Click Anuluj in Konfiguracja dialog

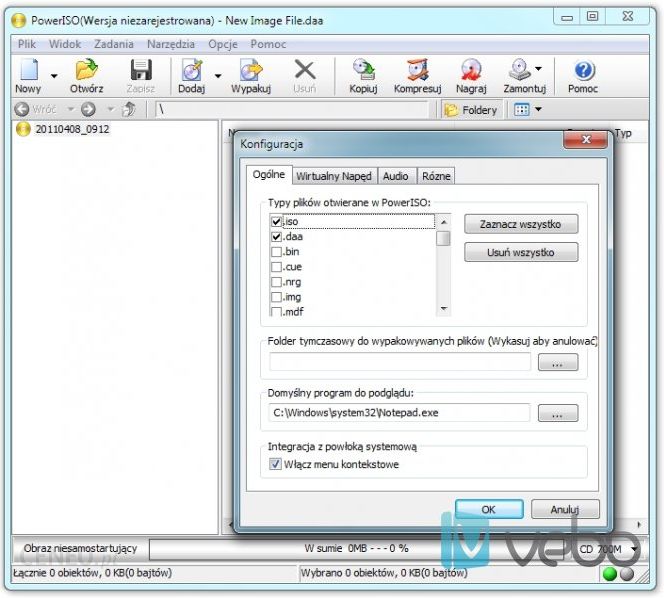click(565, 509)
